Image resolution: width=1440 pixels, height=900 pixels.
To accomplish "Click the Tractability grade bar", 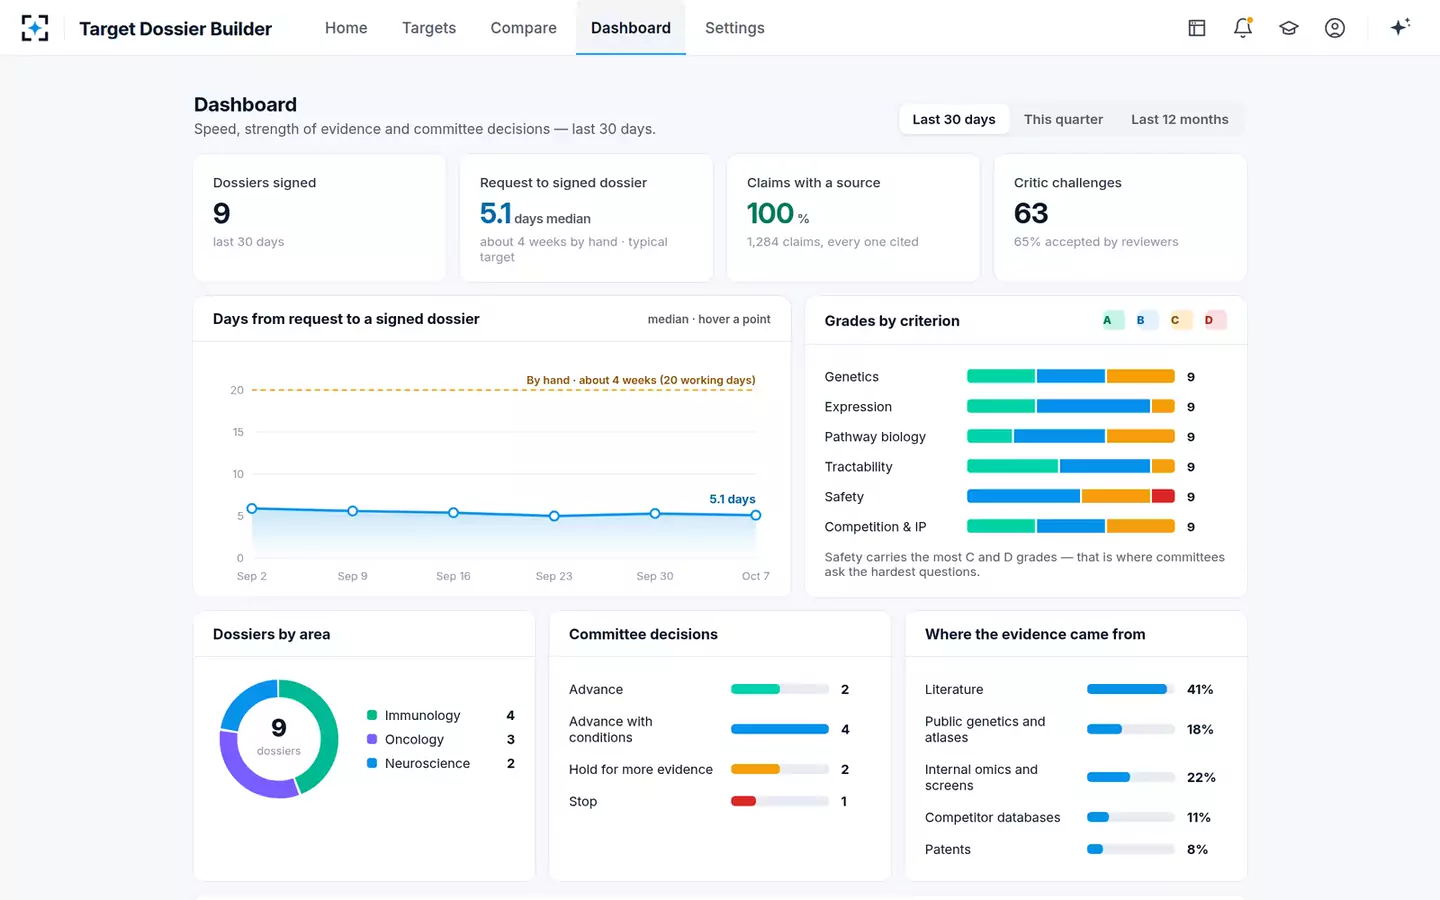I will point(1070,467).
